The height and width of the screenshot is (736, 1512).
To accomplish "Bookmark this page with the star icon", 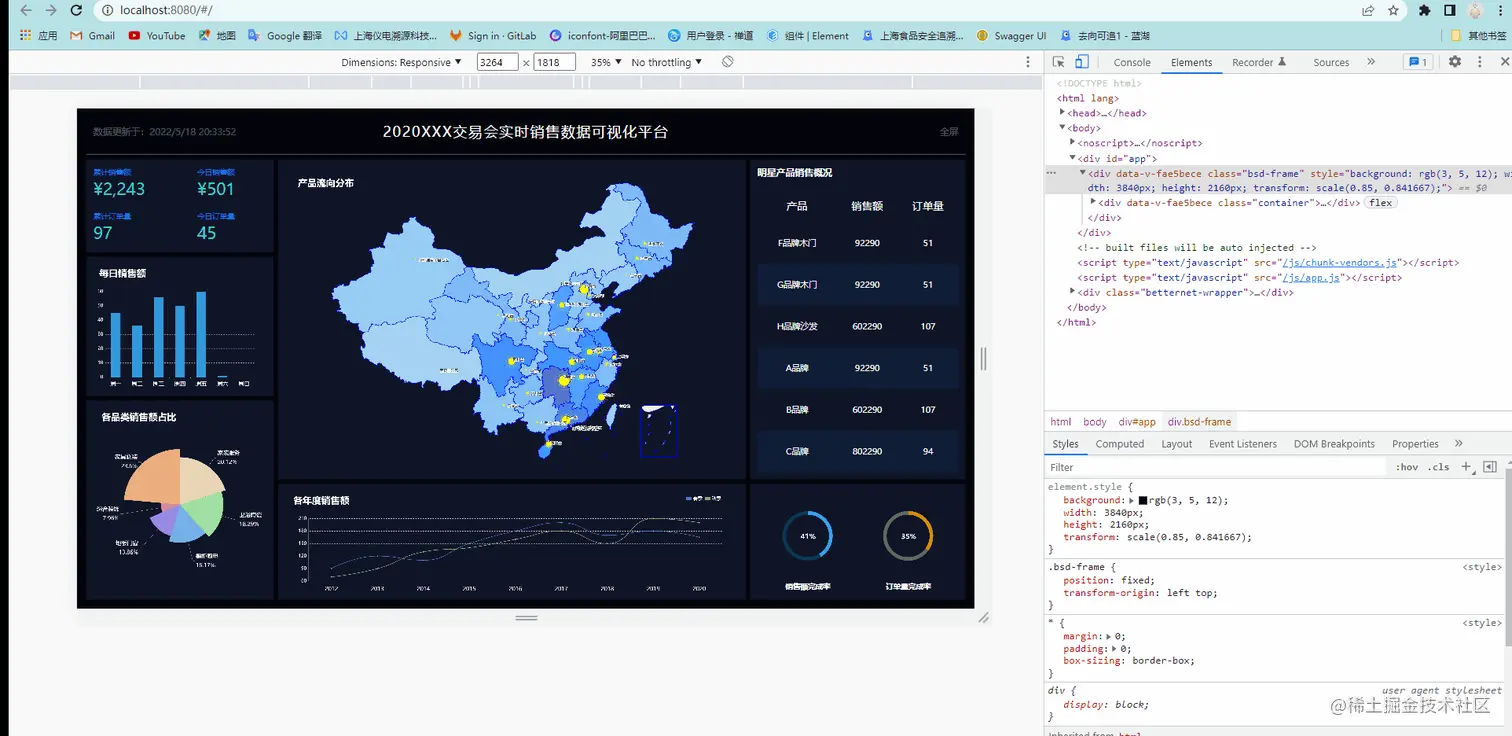I will 1394,10.
